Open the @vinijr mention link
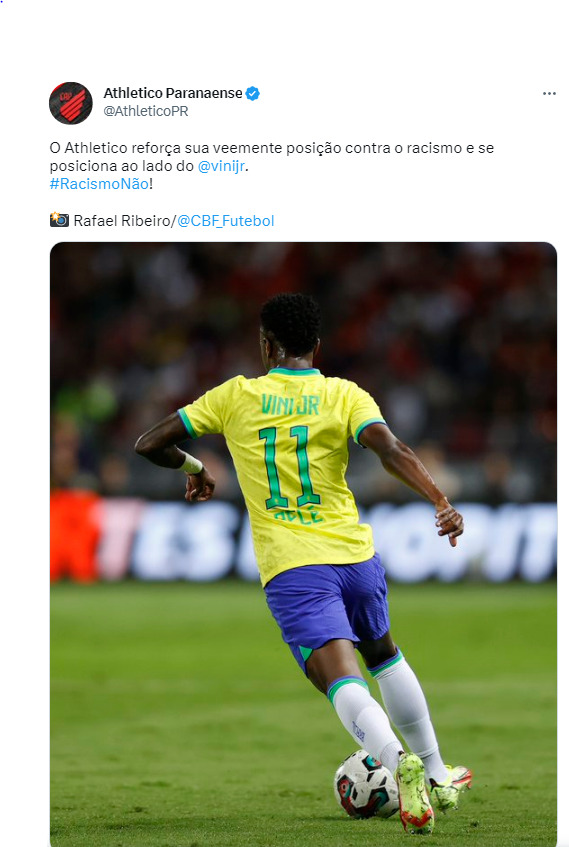569x847 pixels. [221, 166]
